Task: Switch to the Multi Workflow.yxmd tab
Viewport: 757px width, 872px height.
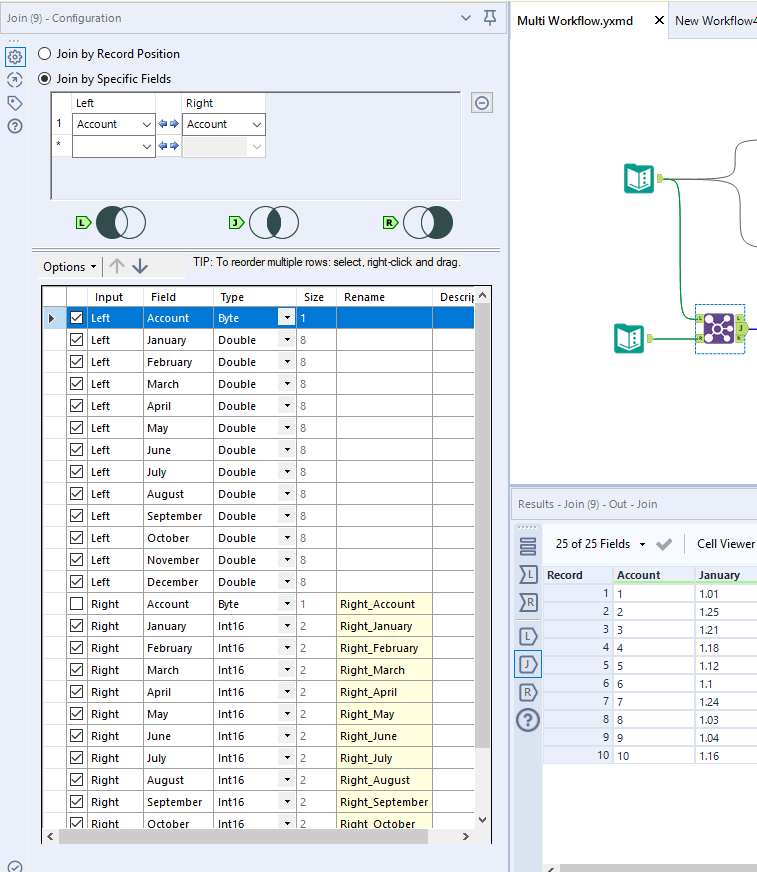Action: click(x=575, y=21)
